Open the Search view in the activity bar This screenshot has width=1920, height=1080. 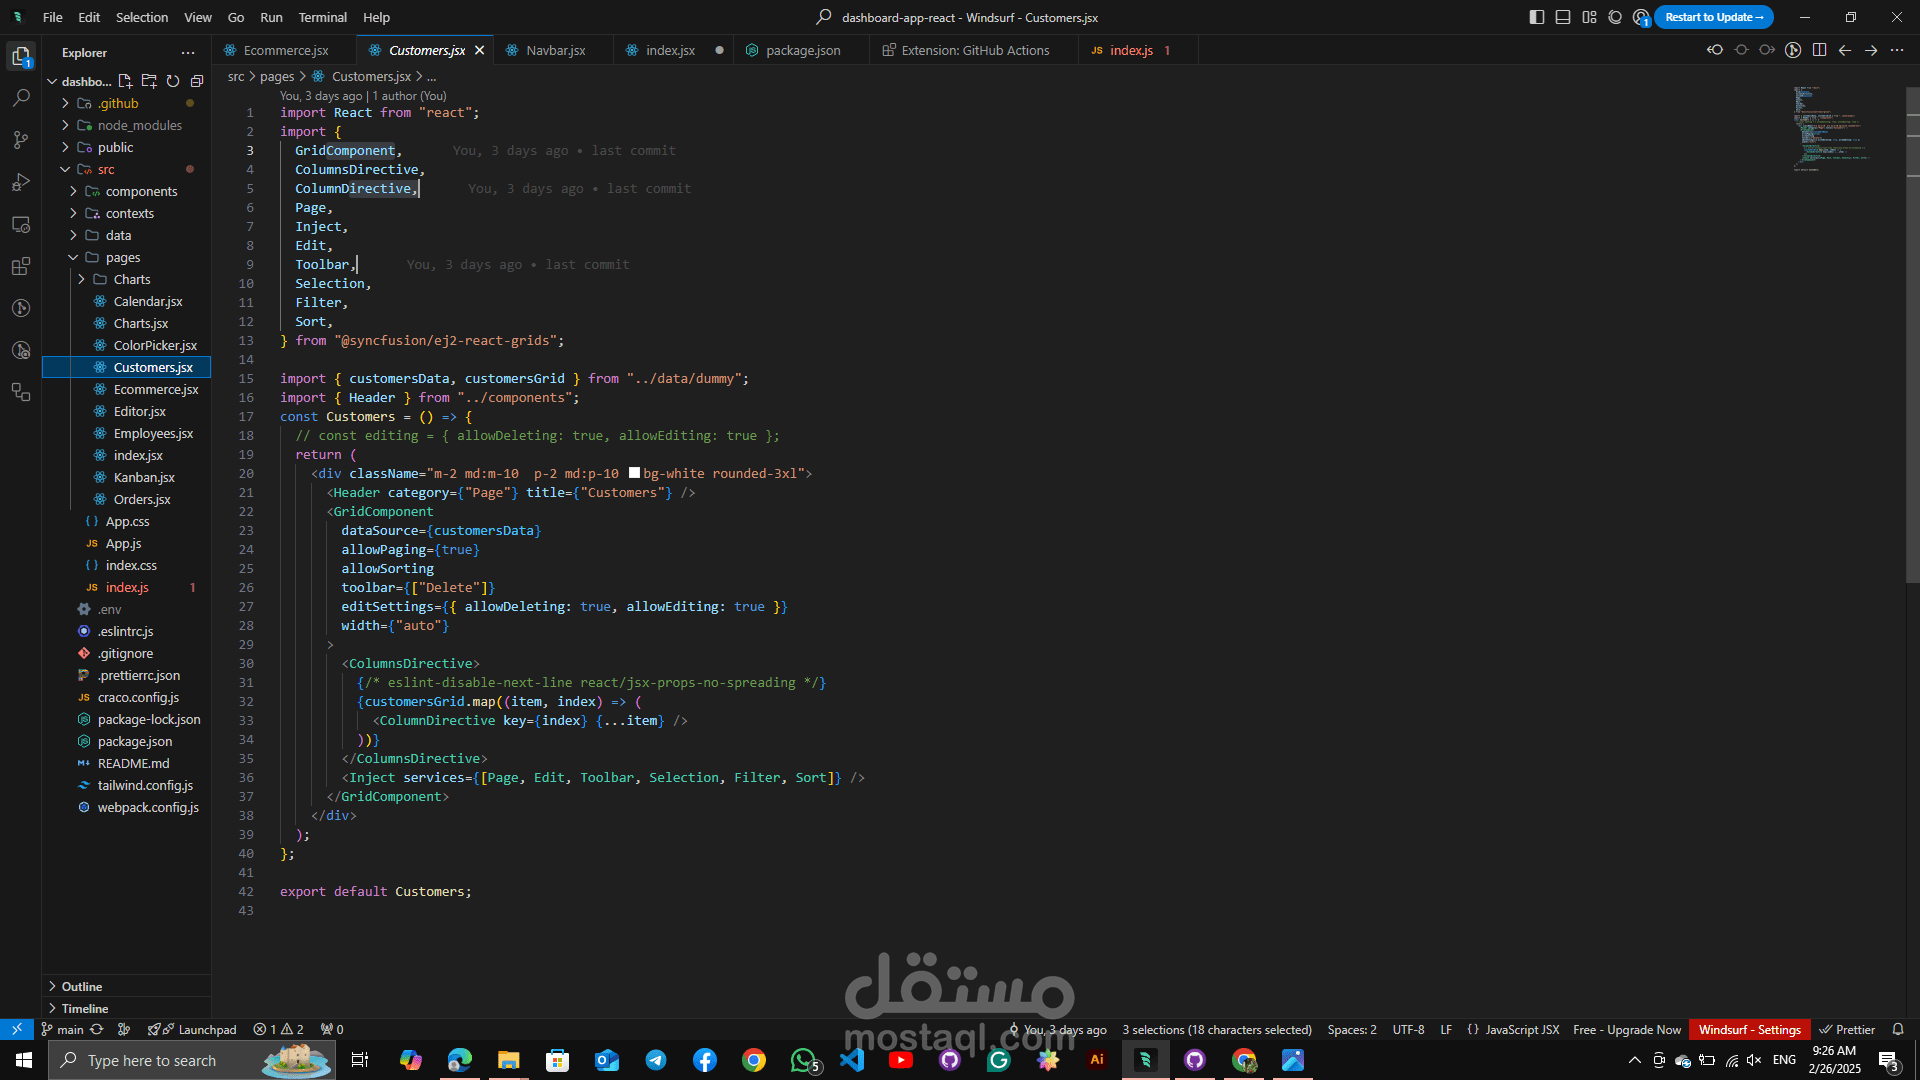21,98
